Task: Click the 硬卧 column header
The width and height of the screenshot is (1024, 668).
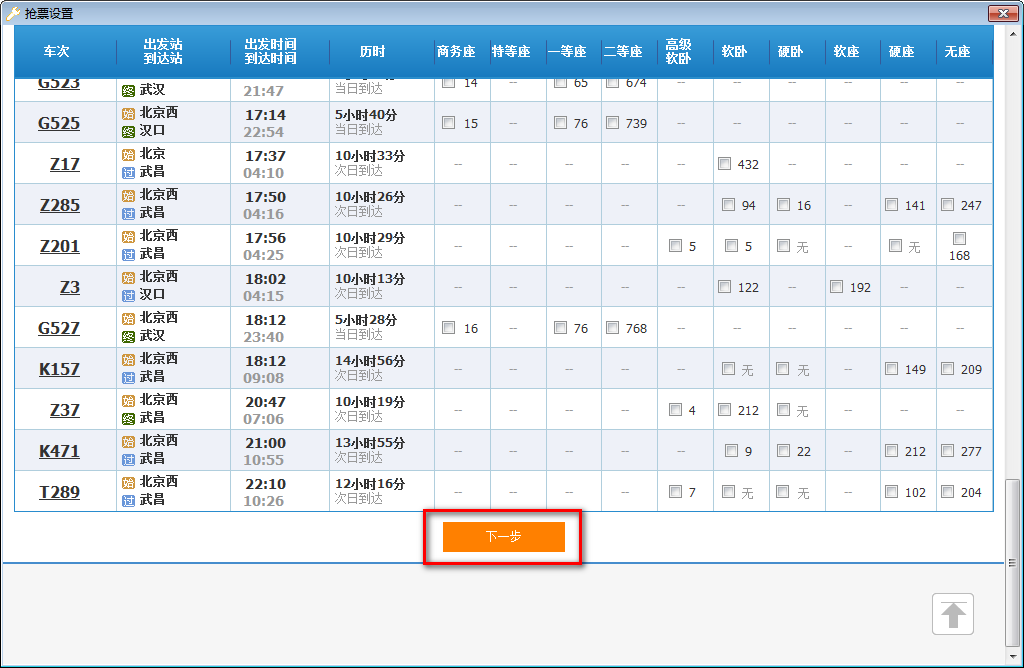Action: tap(790, 52)
